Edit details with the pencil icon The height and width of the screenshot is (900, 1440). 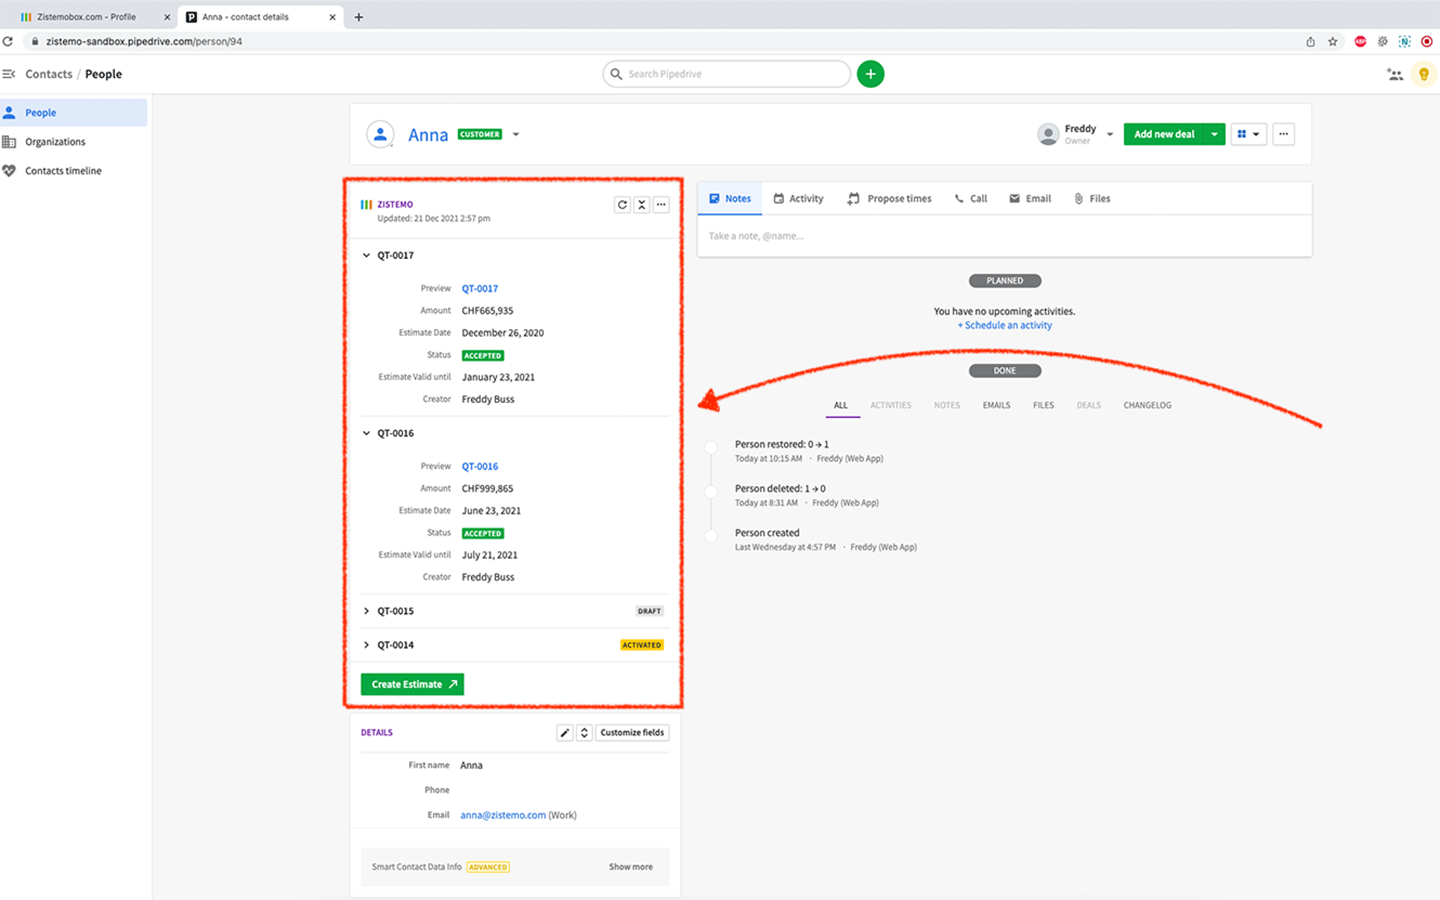(565, 733)
